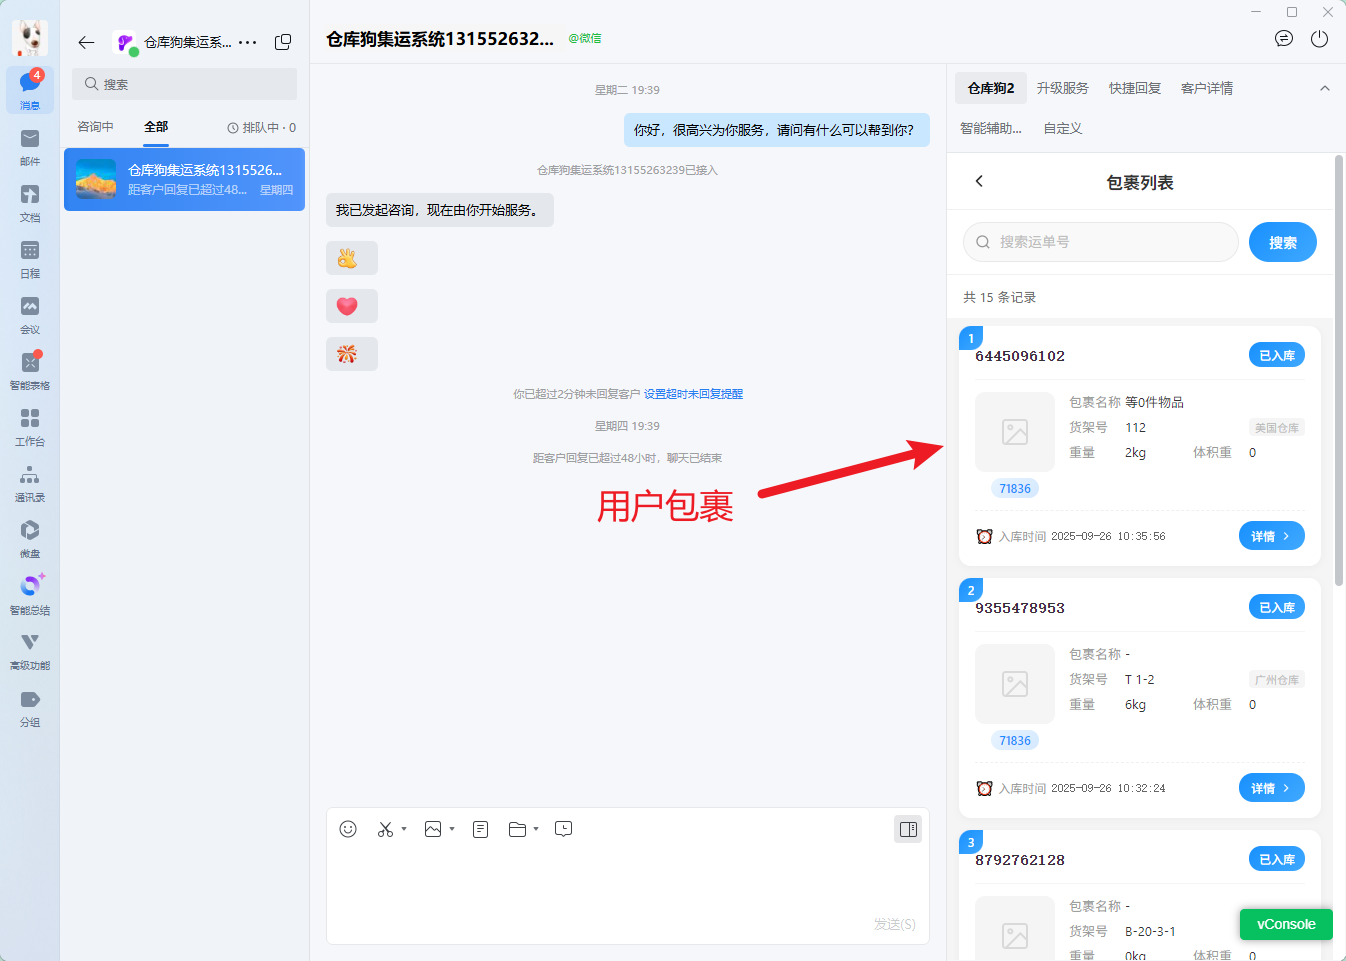This screenshot has height=961, width=1346.
Task: Open 详情 for package 6445096102
Action: click(1272, 536)
